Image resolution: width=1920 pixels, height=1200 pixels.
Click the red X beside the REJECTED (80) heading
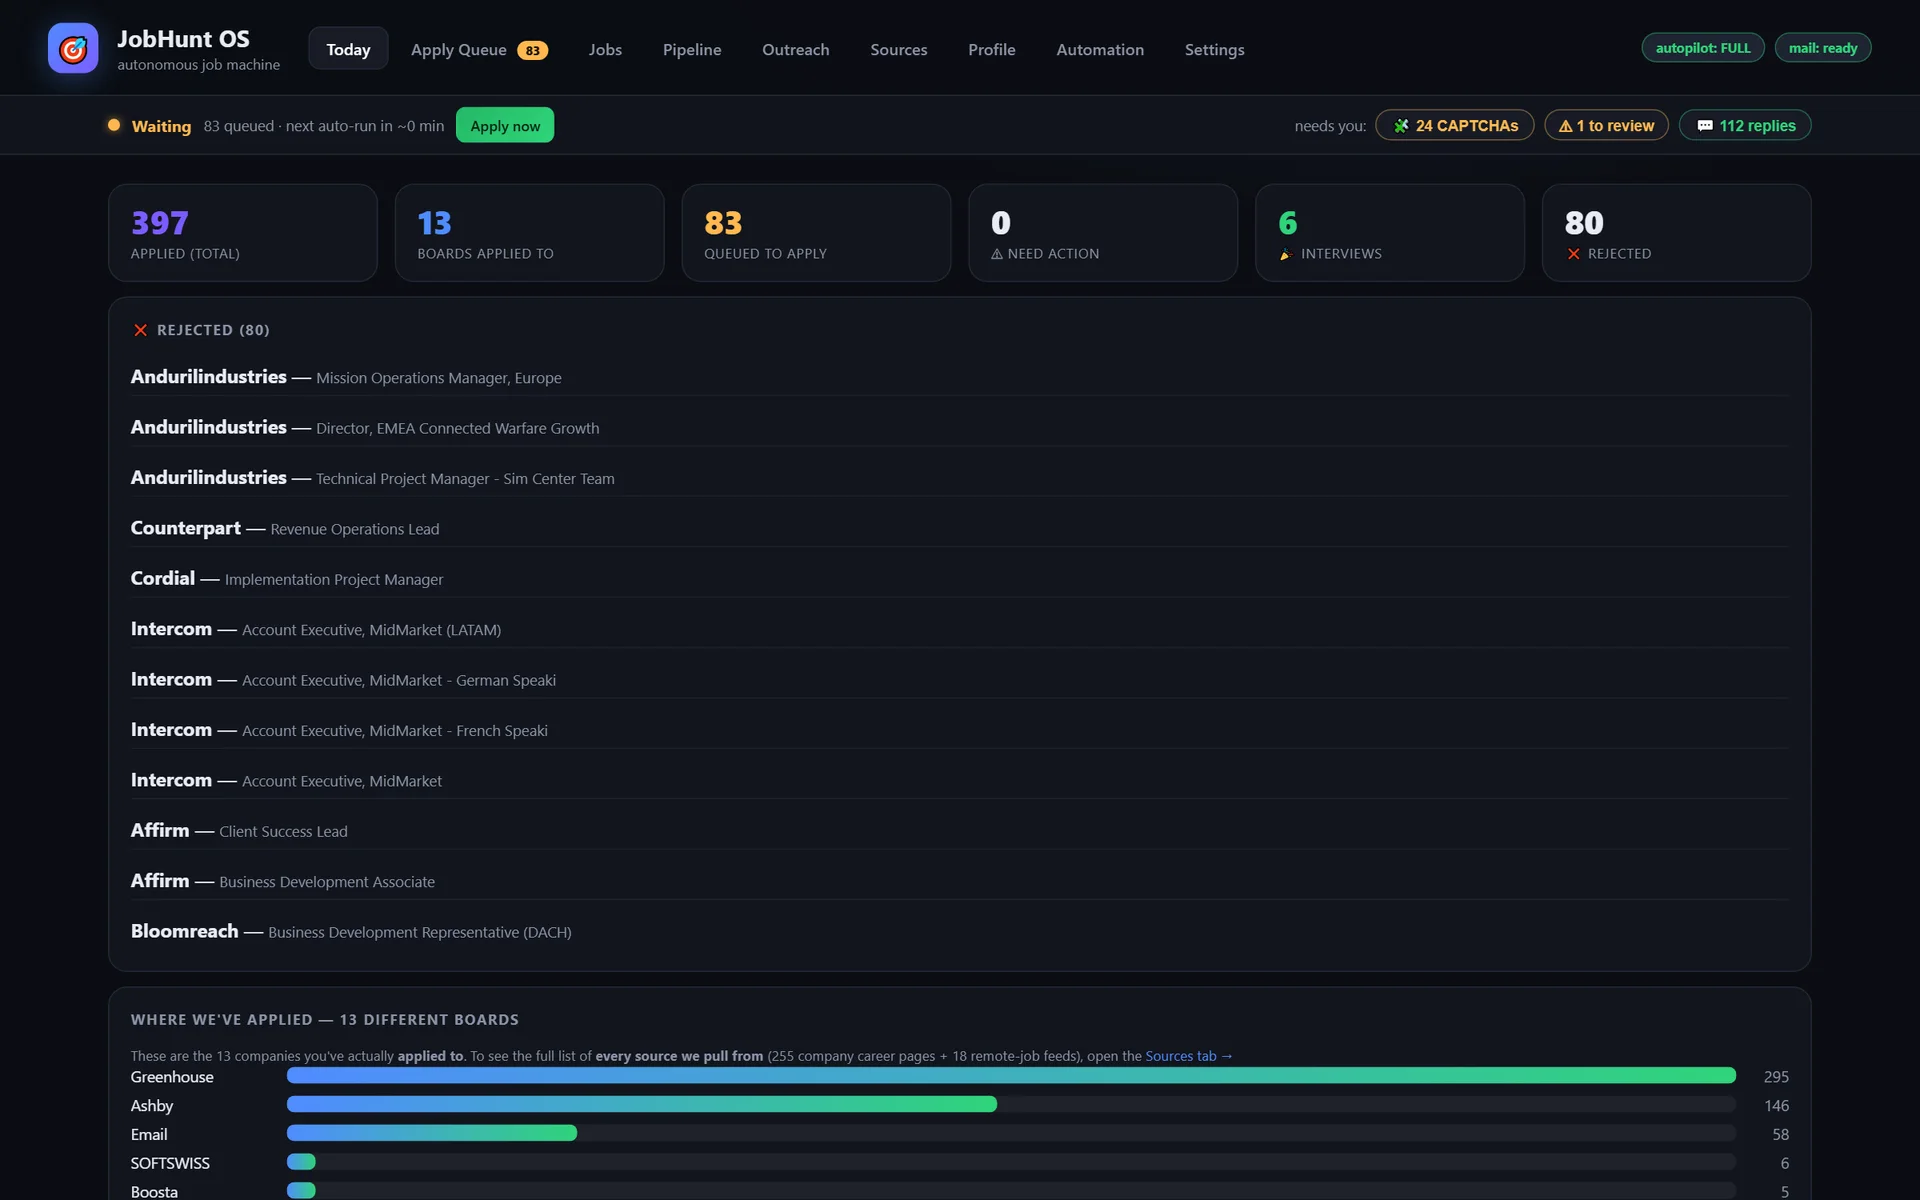pos(141,330)
